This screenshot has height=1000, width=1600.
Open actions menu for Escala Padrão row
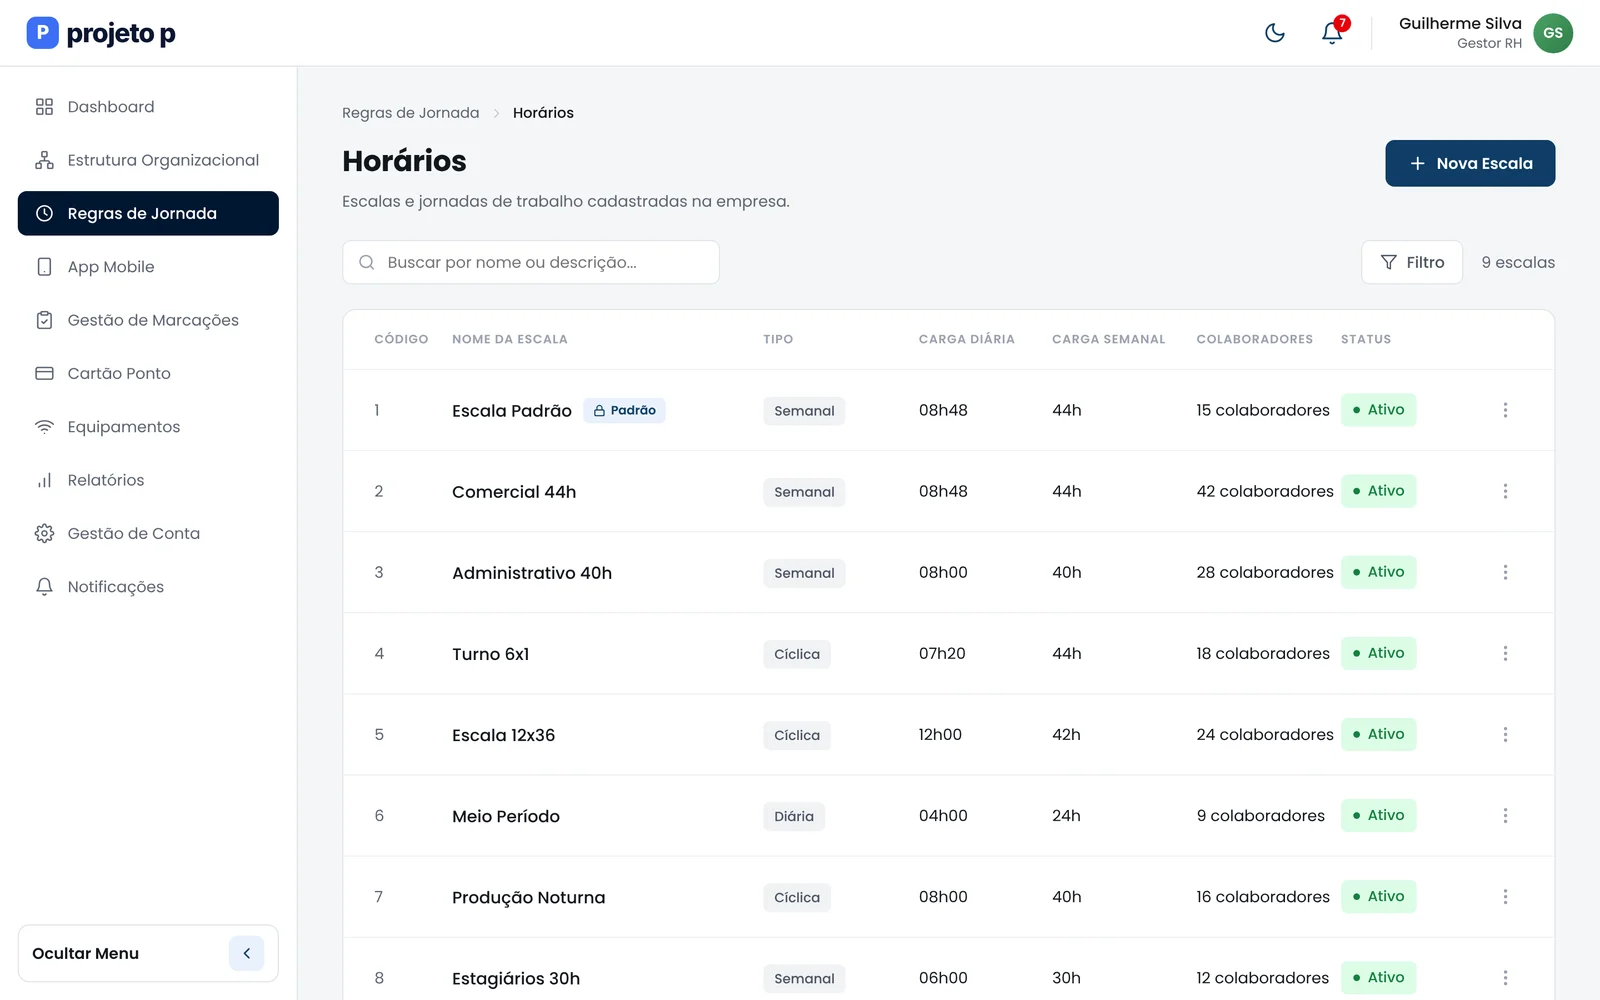click(x=1505, y=410)
